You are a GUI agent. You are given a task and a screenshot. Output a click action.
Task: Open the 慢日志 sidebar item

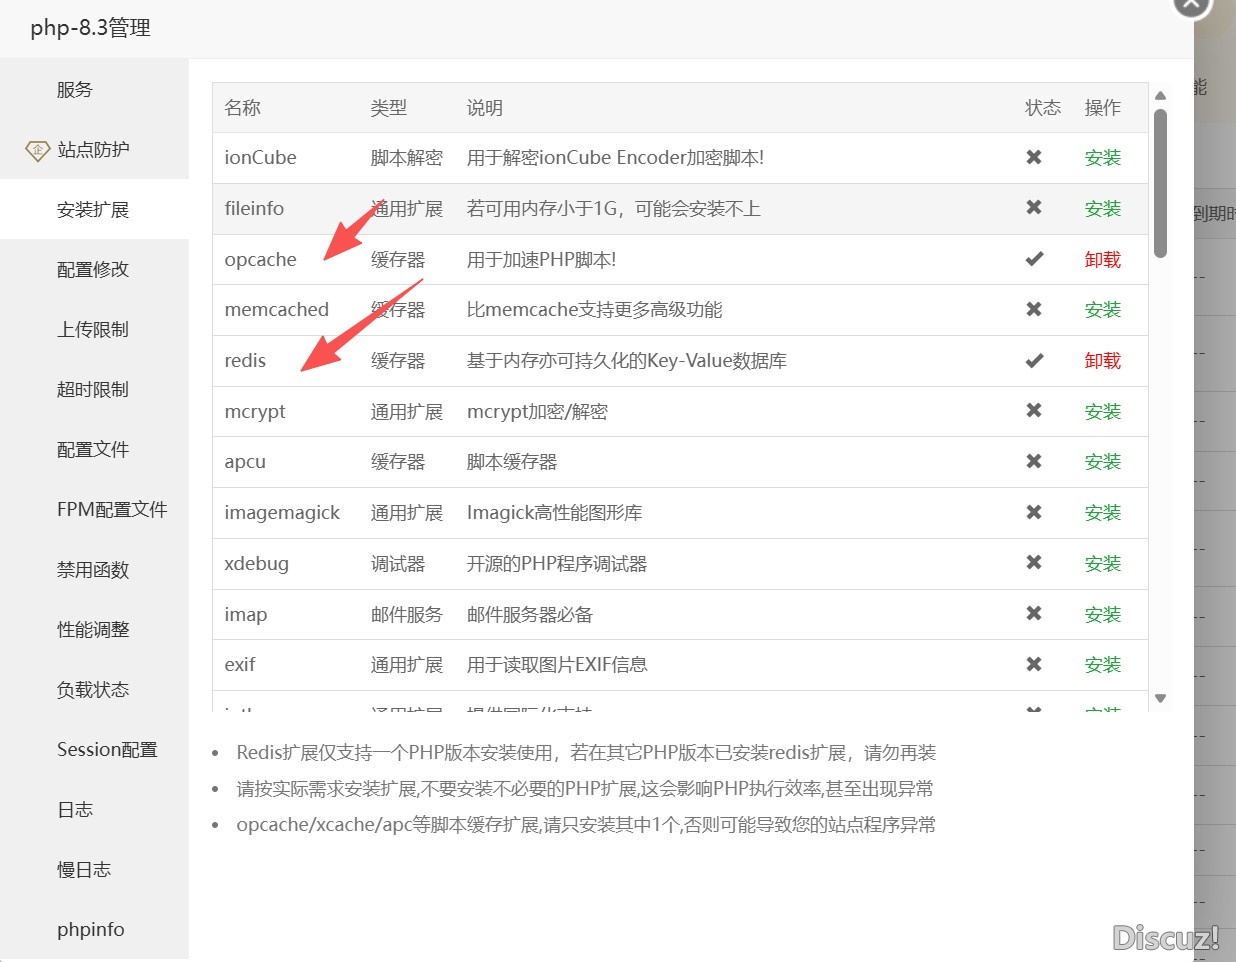coord(83,869)
